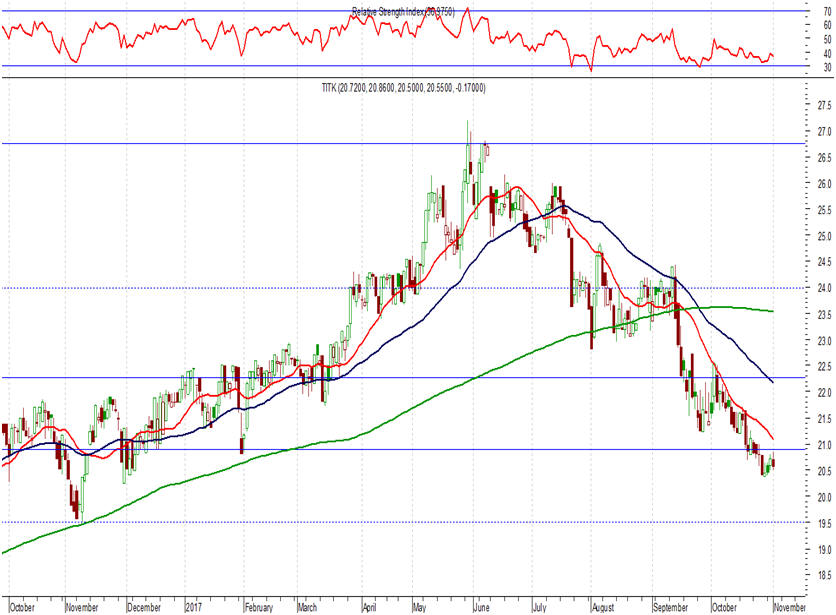
Task: Select the 70 label on RSI axis
Action: 827,11
